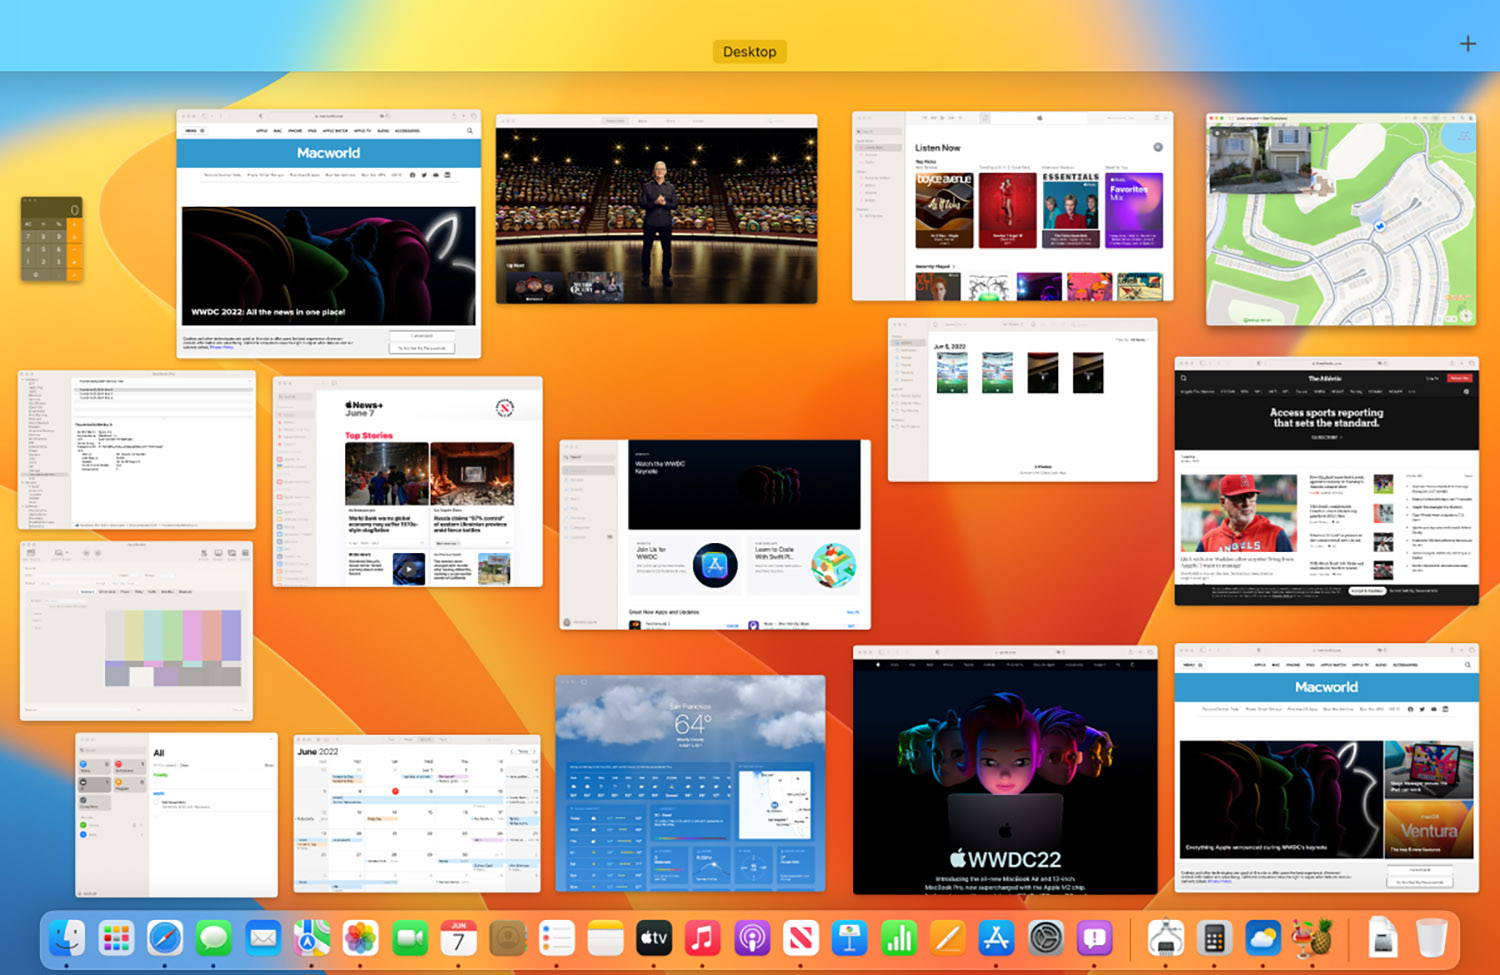Switch to the Weather window showing 64°
This screenshot has height=975, width=1500.
(x=690, y=783)
